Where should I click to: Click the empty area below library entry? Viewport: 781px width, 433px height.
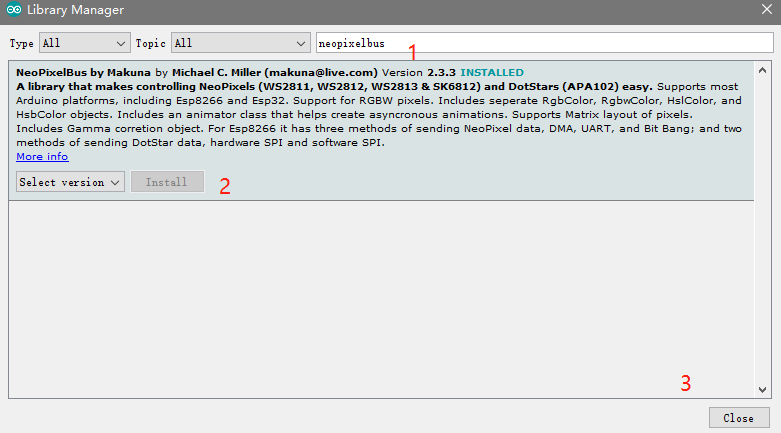(380, 300)
